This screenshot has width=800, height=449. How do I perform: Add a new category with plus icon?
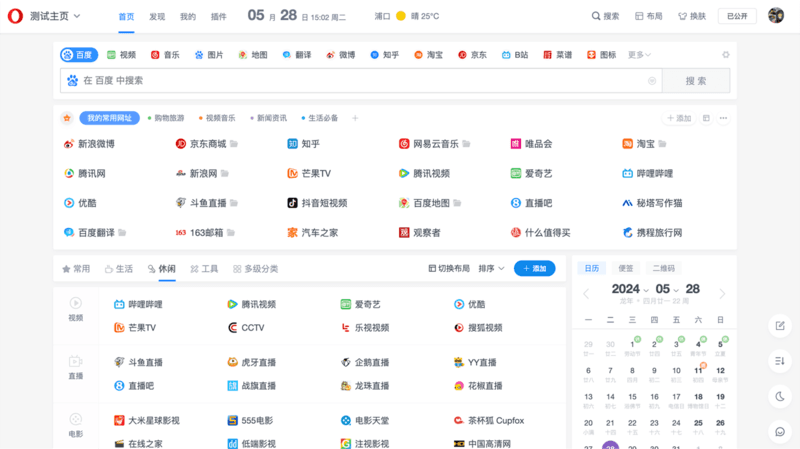point(355,118)
